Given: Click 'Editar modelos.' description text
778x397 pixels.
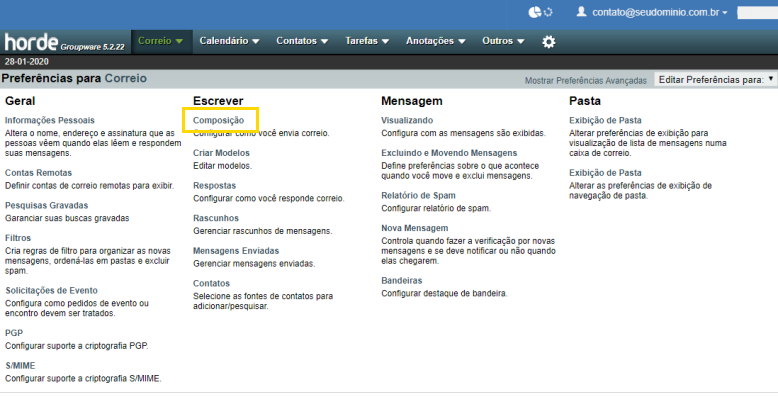Looking at the screenshot, I should click(x=222, y=166).
